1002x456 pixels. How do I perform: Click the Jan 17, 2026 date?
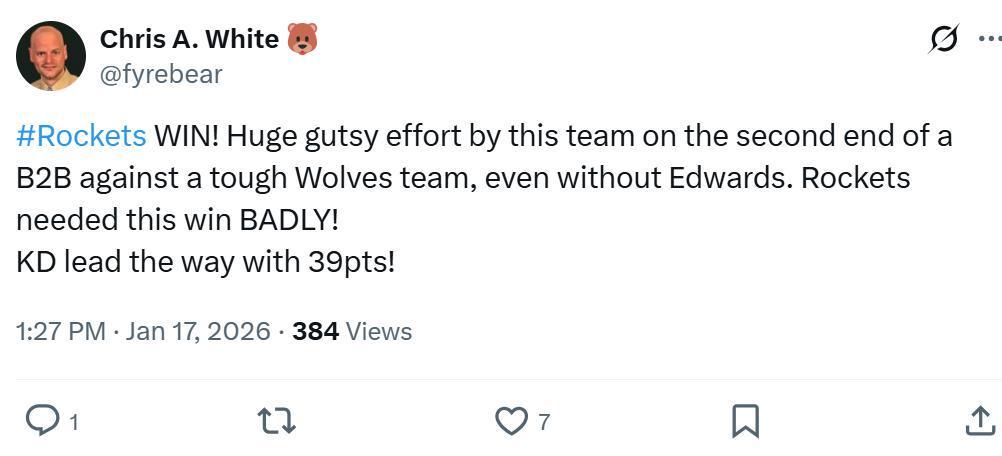coord(198,331)
